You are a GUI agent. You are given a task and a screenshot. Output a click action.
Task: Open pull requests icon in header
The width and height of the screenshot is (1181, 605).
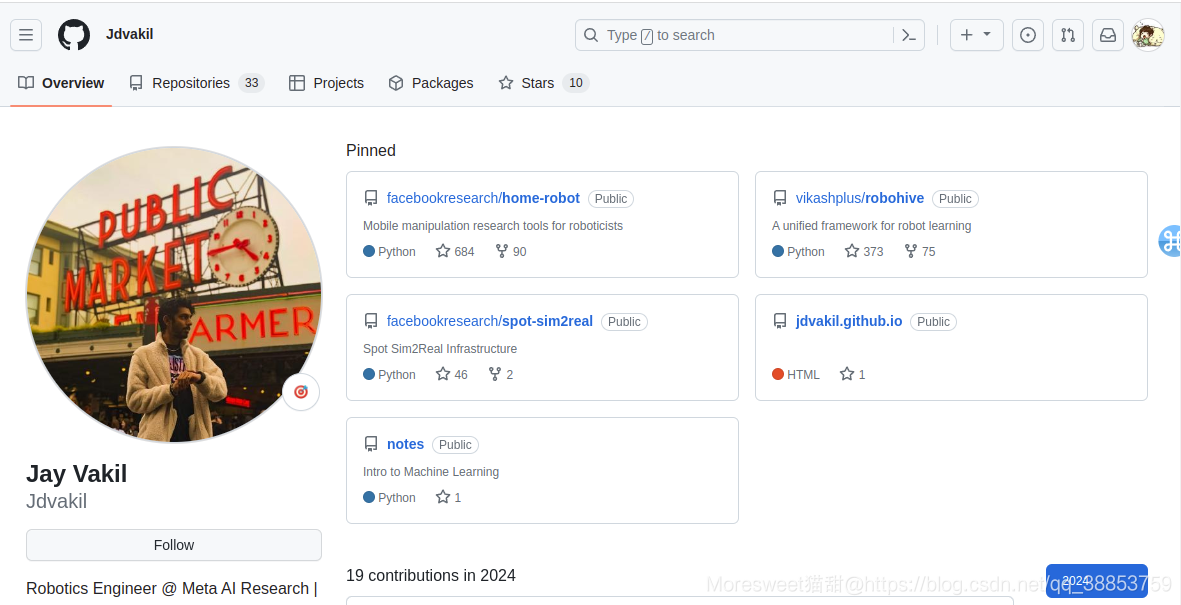tap(1068, 35)
